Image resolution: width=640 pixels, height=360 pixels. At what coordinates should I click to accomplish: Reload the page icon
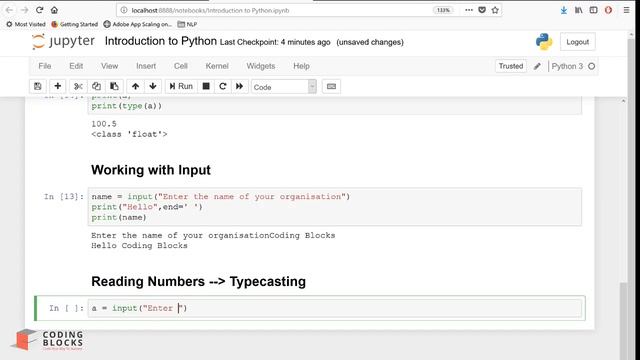click(x=39, y=10)
